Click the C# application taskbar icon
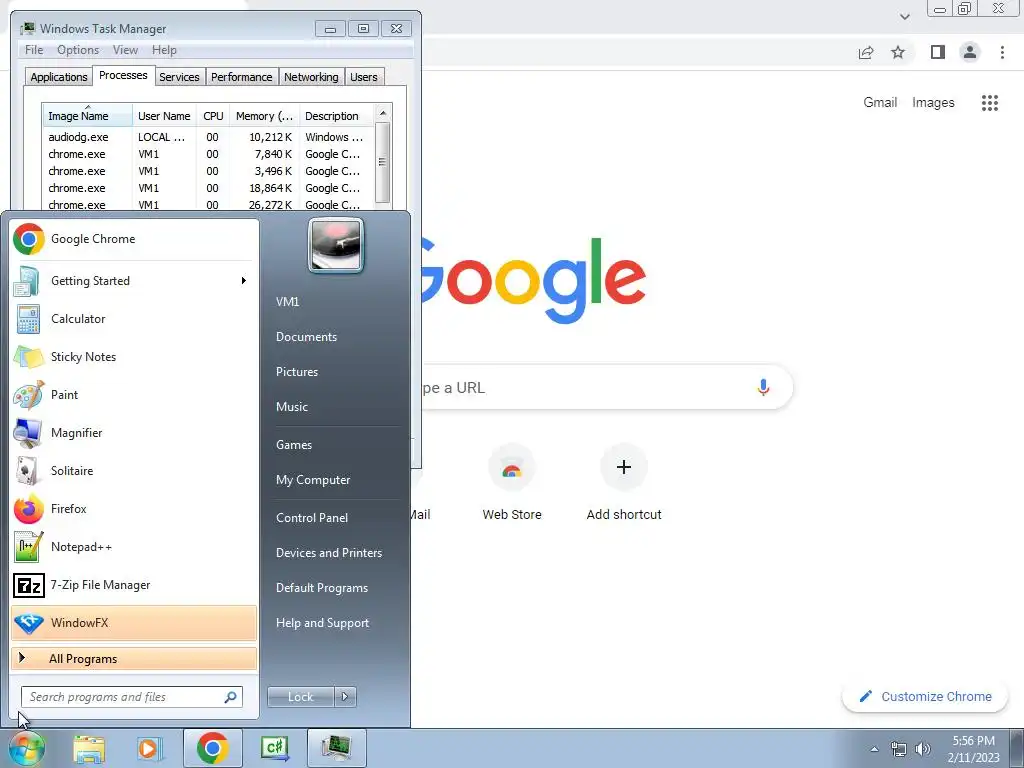The image size is (1024, 768). point(274,748)
